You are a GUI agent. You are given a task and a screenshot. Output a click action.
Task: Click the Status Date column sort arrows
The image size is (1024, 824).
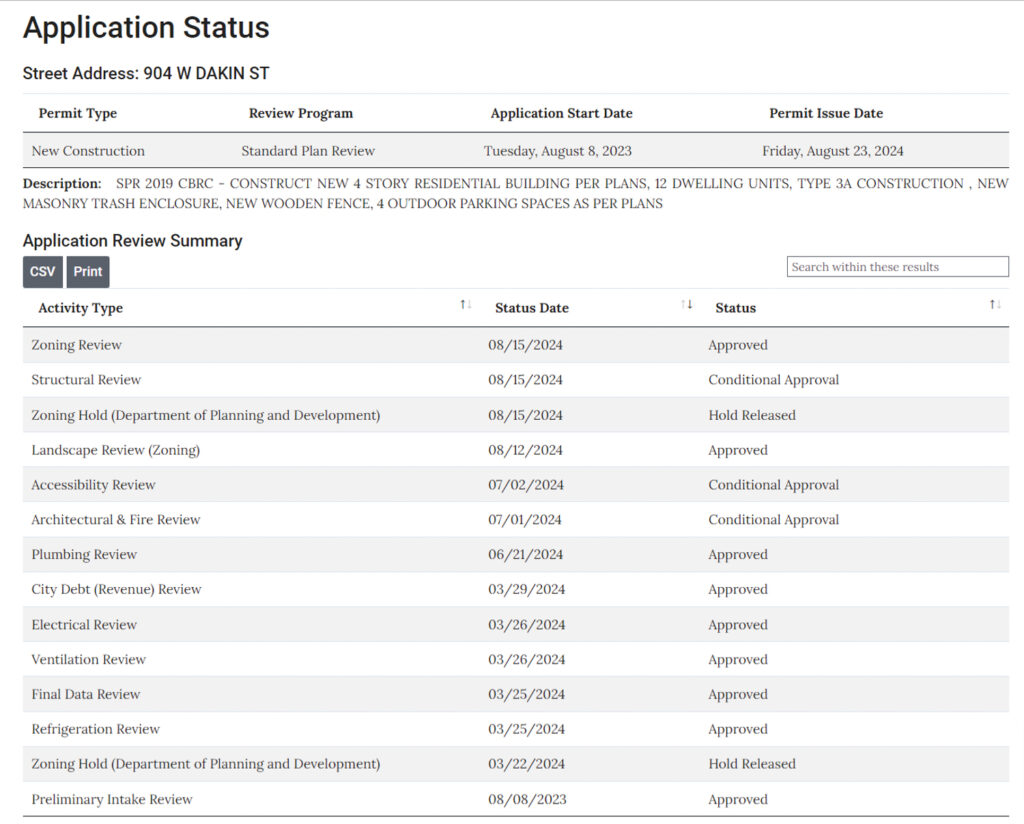pos(687,305)
